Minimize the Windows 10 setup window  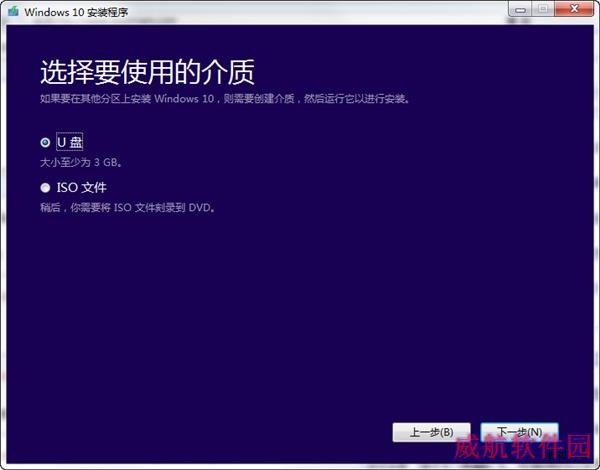click(520, 9)
